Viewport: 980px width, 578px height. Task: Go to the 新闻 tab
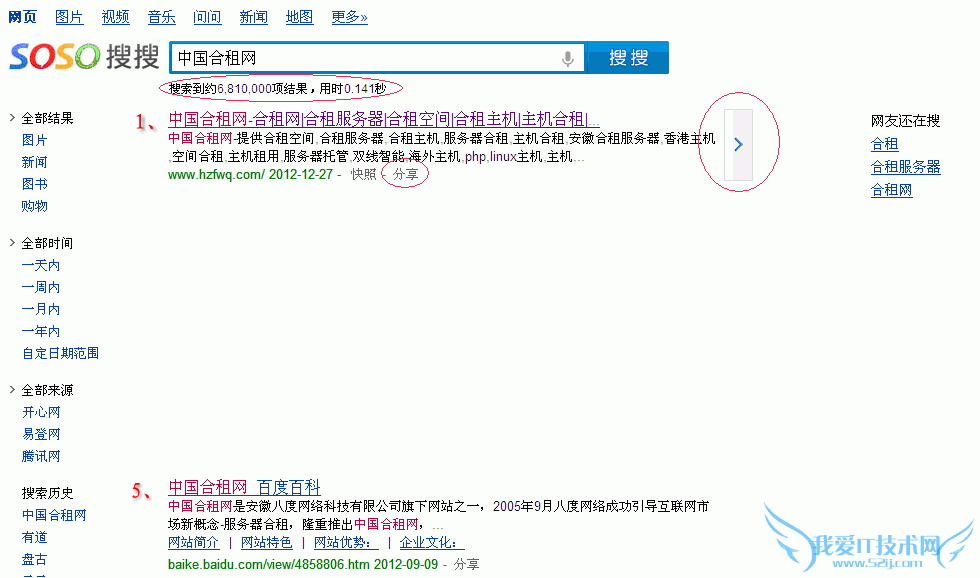click(x=253, y=17)
